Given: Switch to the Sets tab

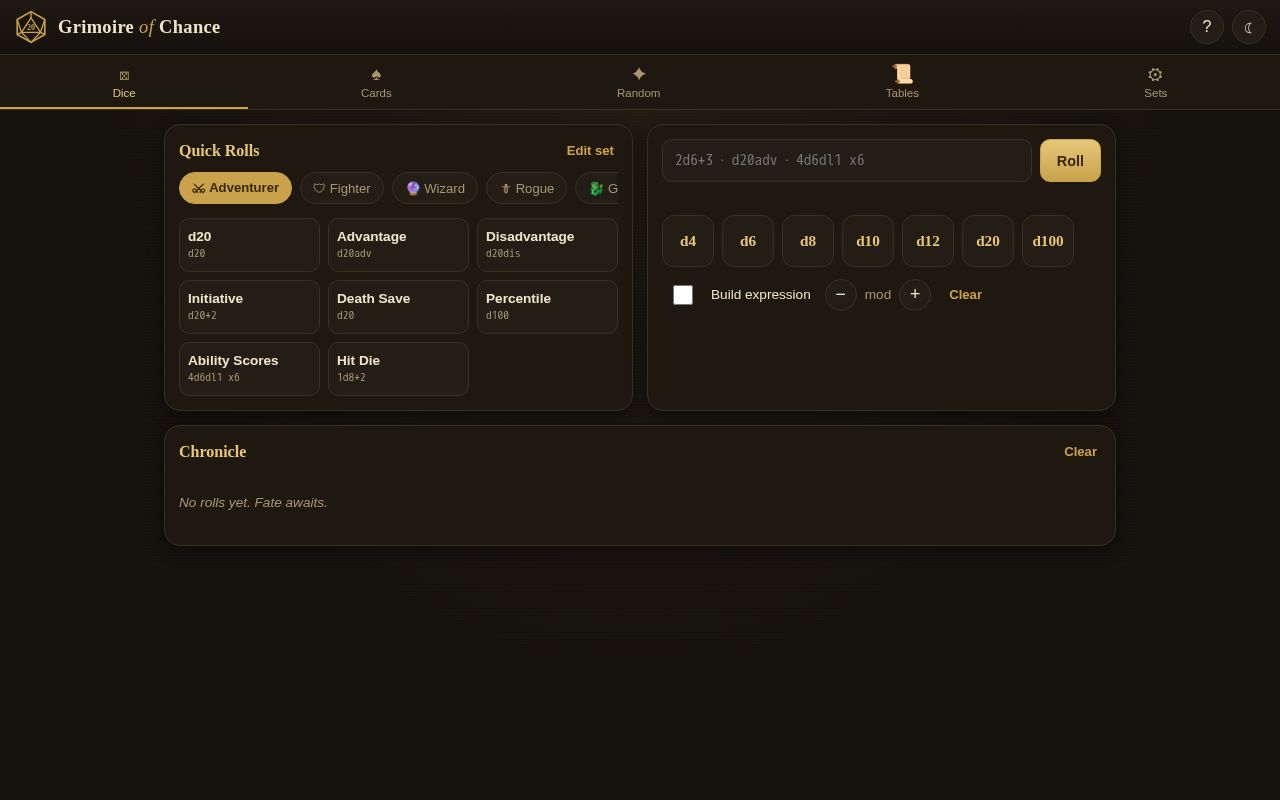Looking at the screenshot, I should point(1155,83).
